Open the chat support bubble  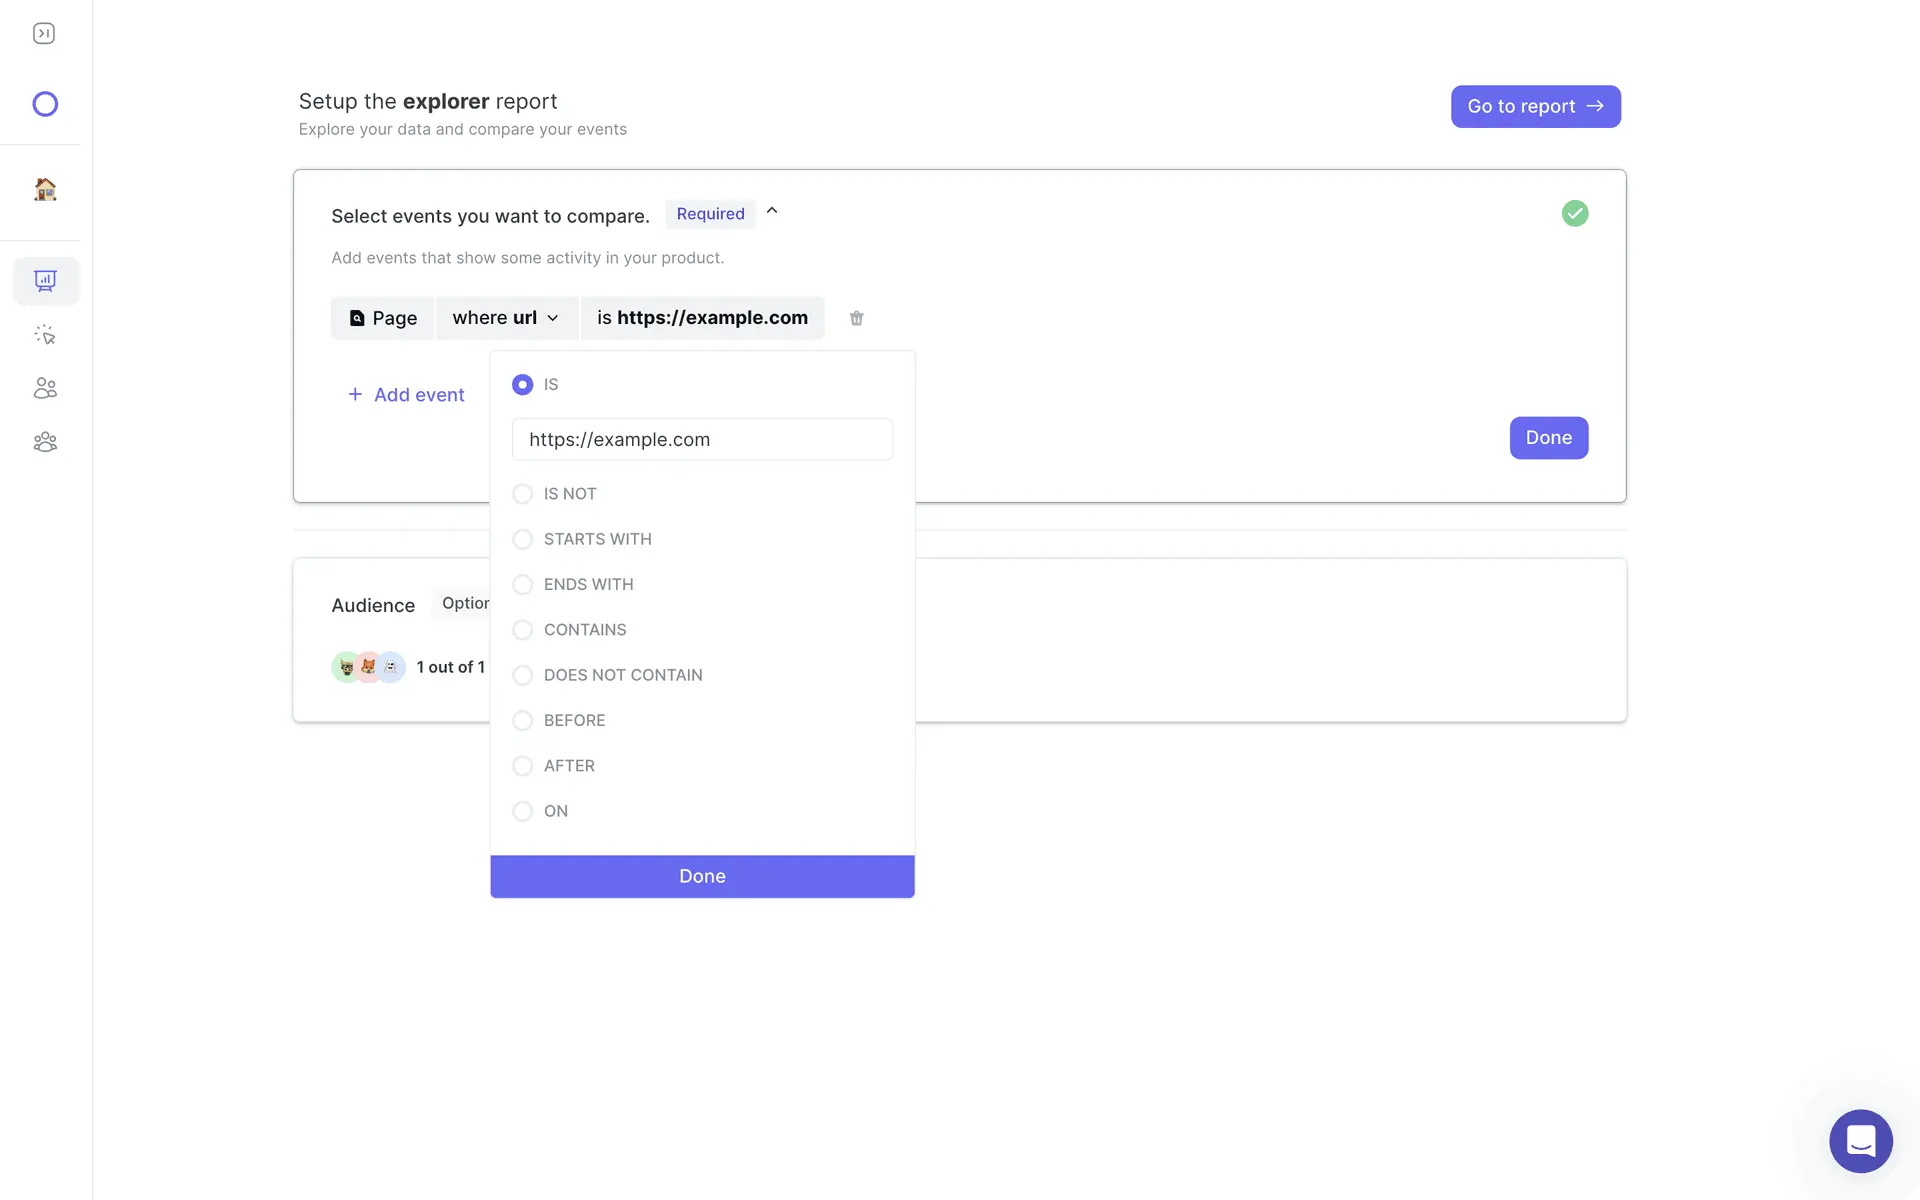(1860, 1140)
